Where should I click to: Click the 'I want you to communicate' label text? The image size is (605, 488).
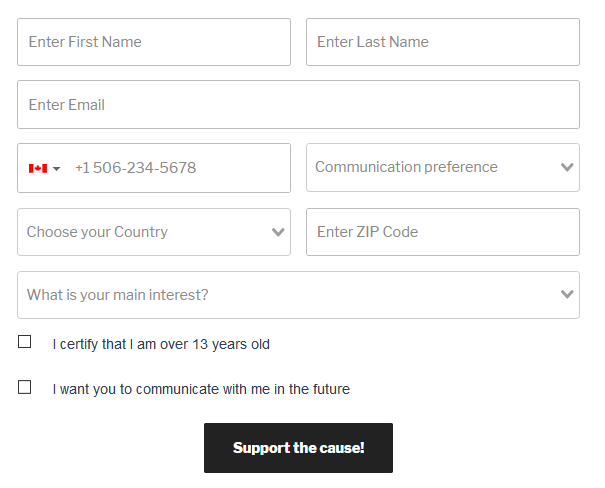pos(201,389)
